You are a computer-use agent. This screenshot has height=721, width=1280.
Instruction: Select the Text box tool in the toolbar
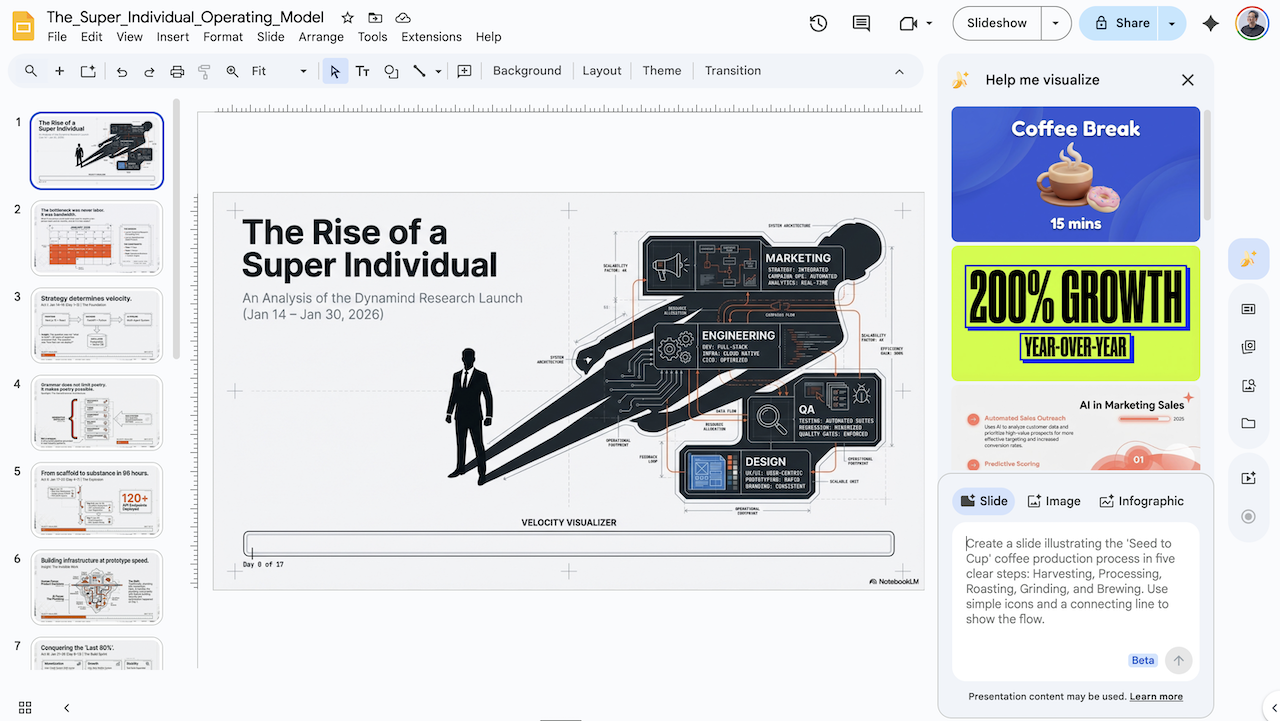[x=363, y=71]
